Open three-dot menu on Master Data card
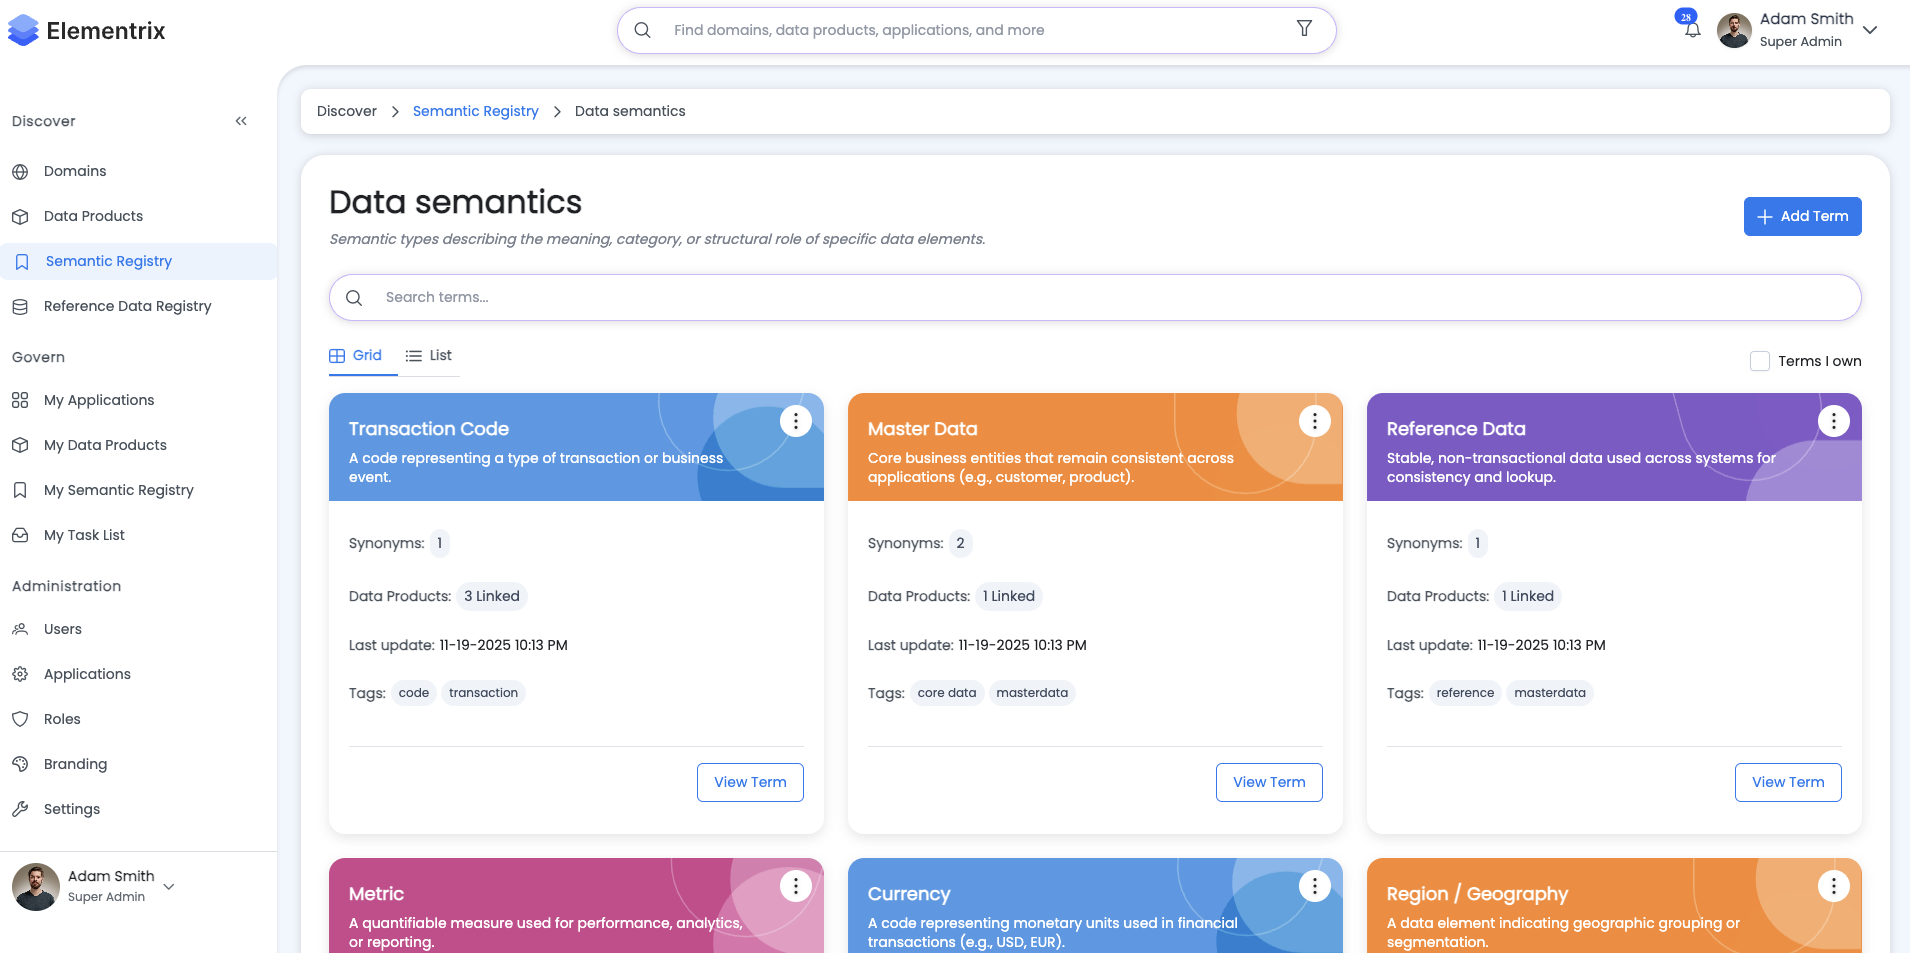Image resolution: width=1910 pixels, height=953 pixels. (1314, 421)
